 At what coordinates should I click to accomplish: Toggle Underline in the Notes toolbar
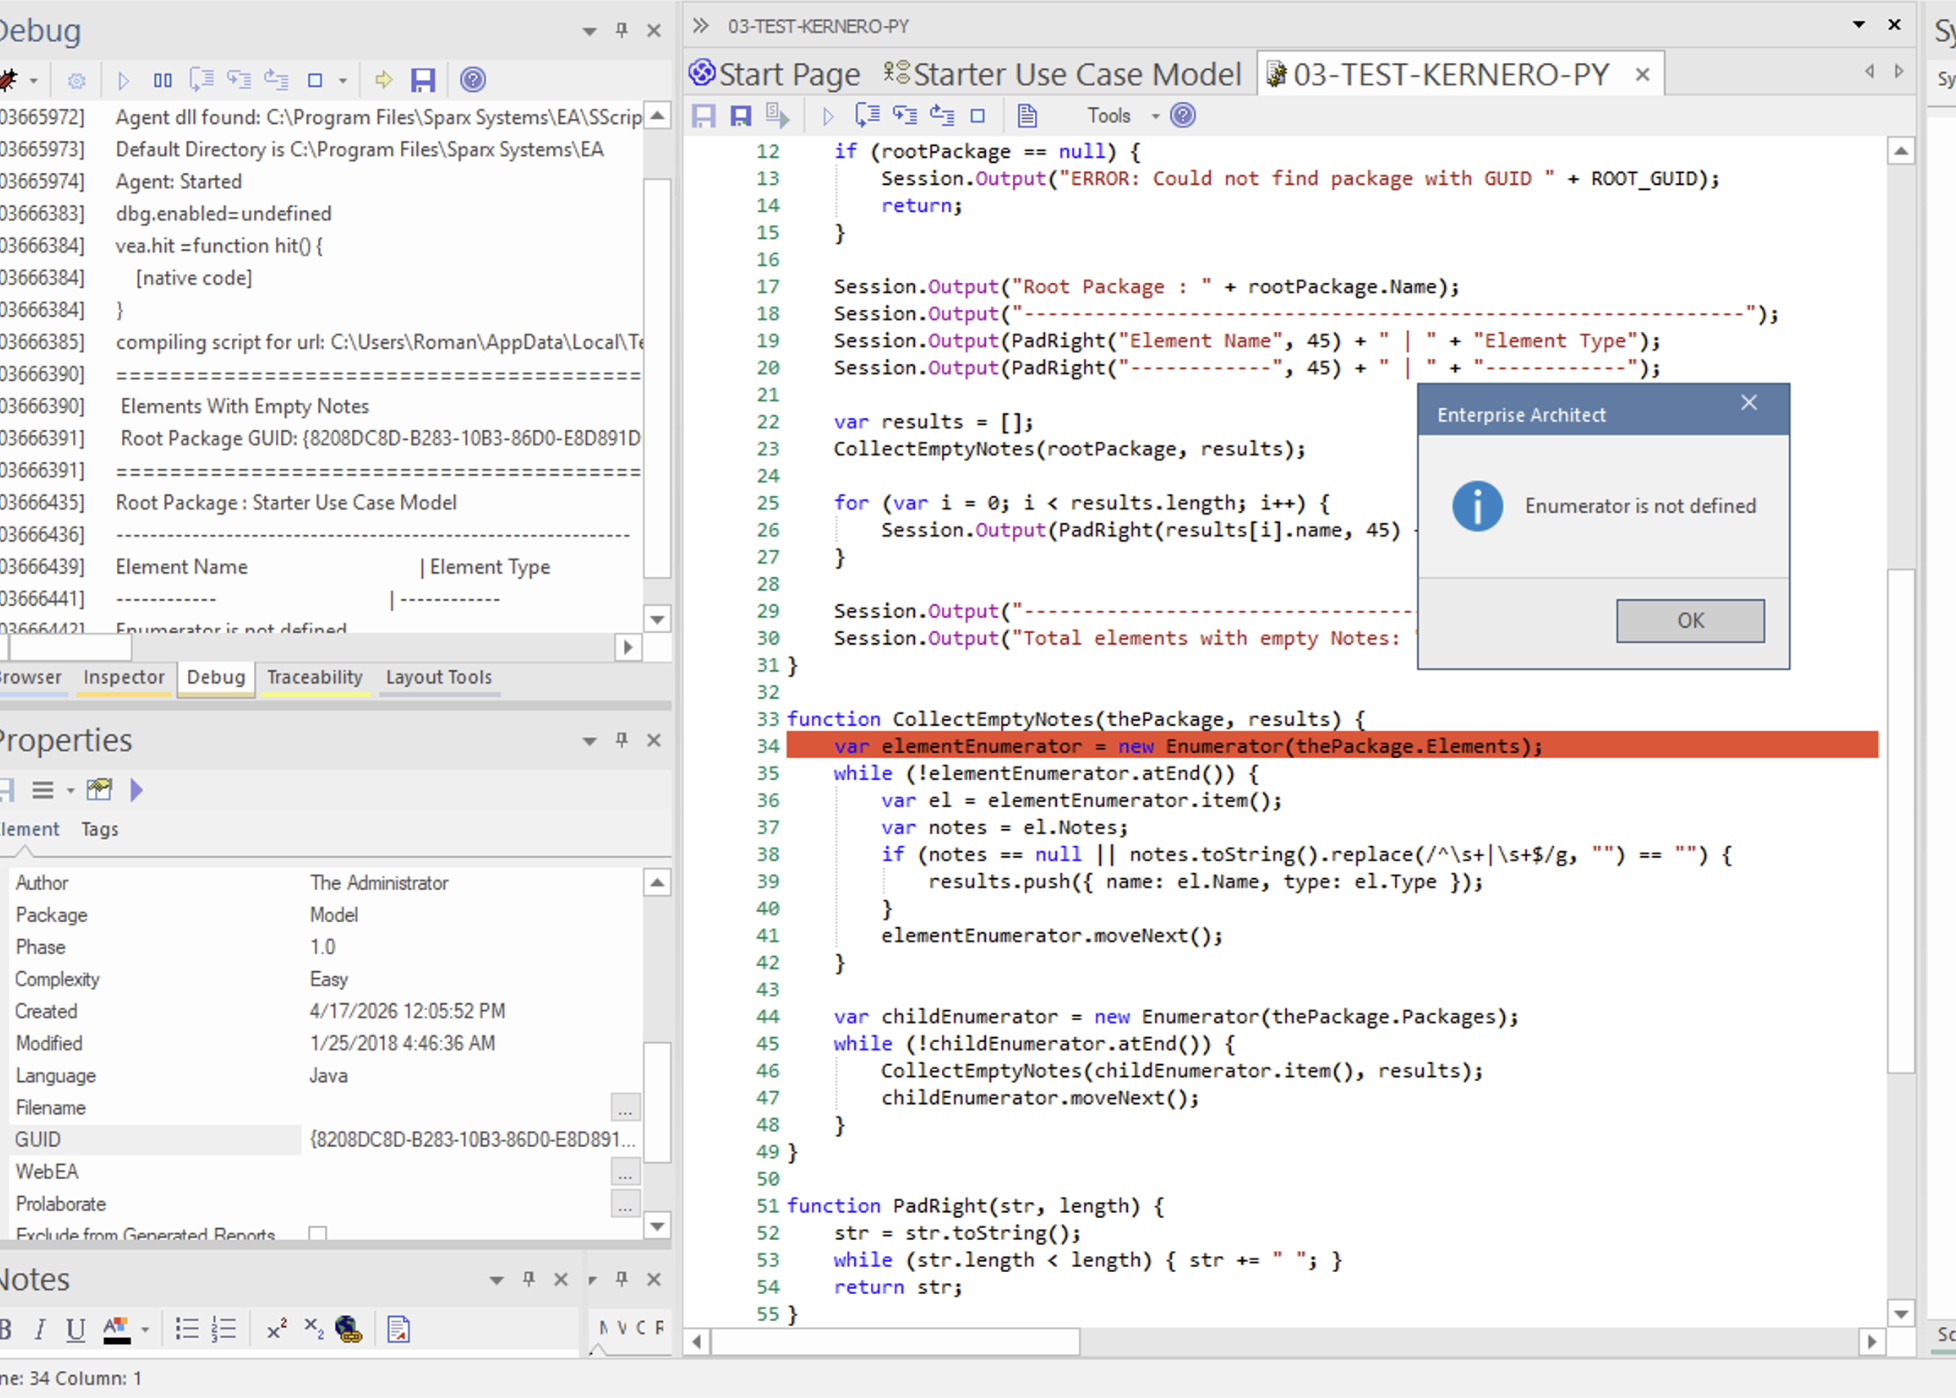pyautogui.click(x=75, y=1329)
